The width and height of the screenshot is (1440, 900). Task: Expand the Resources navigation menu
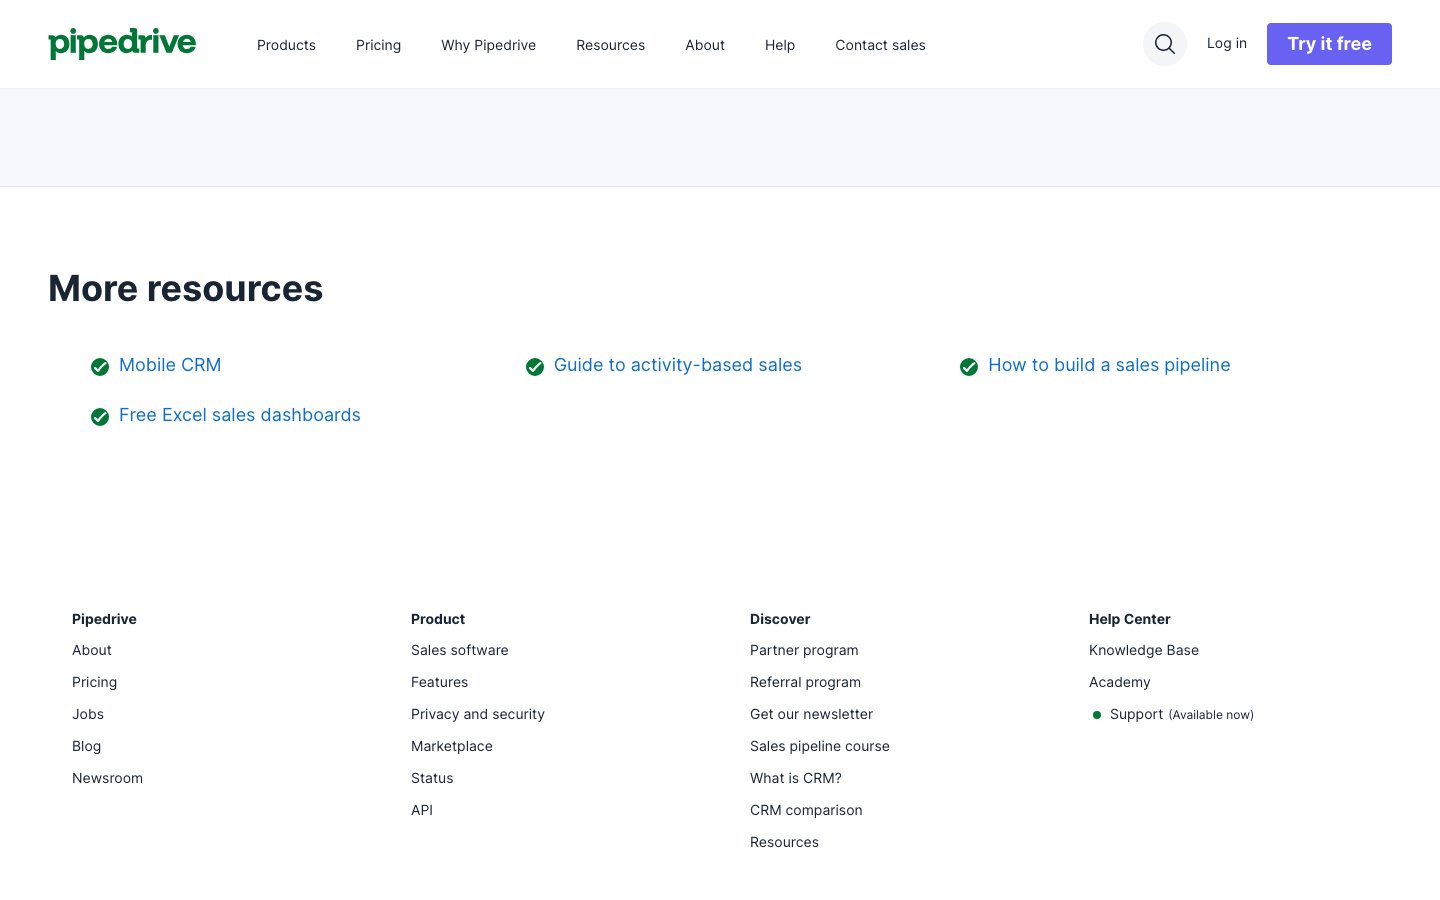[x=610, y=45]
